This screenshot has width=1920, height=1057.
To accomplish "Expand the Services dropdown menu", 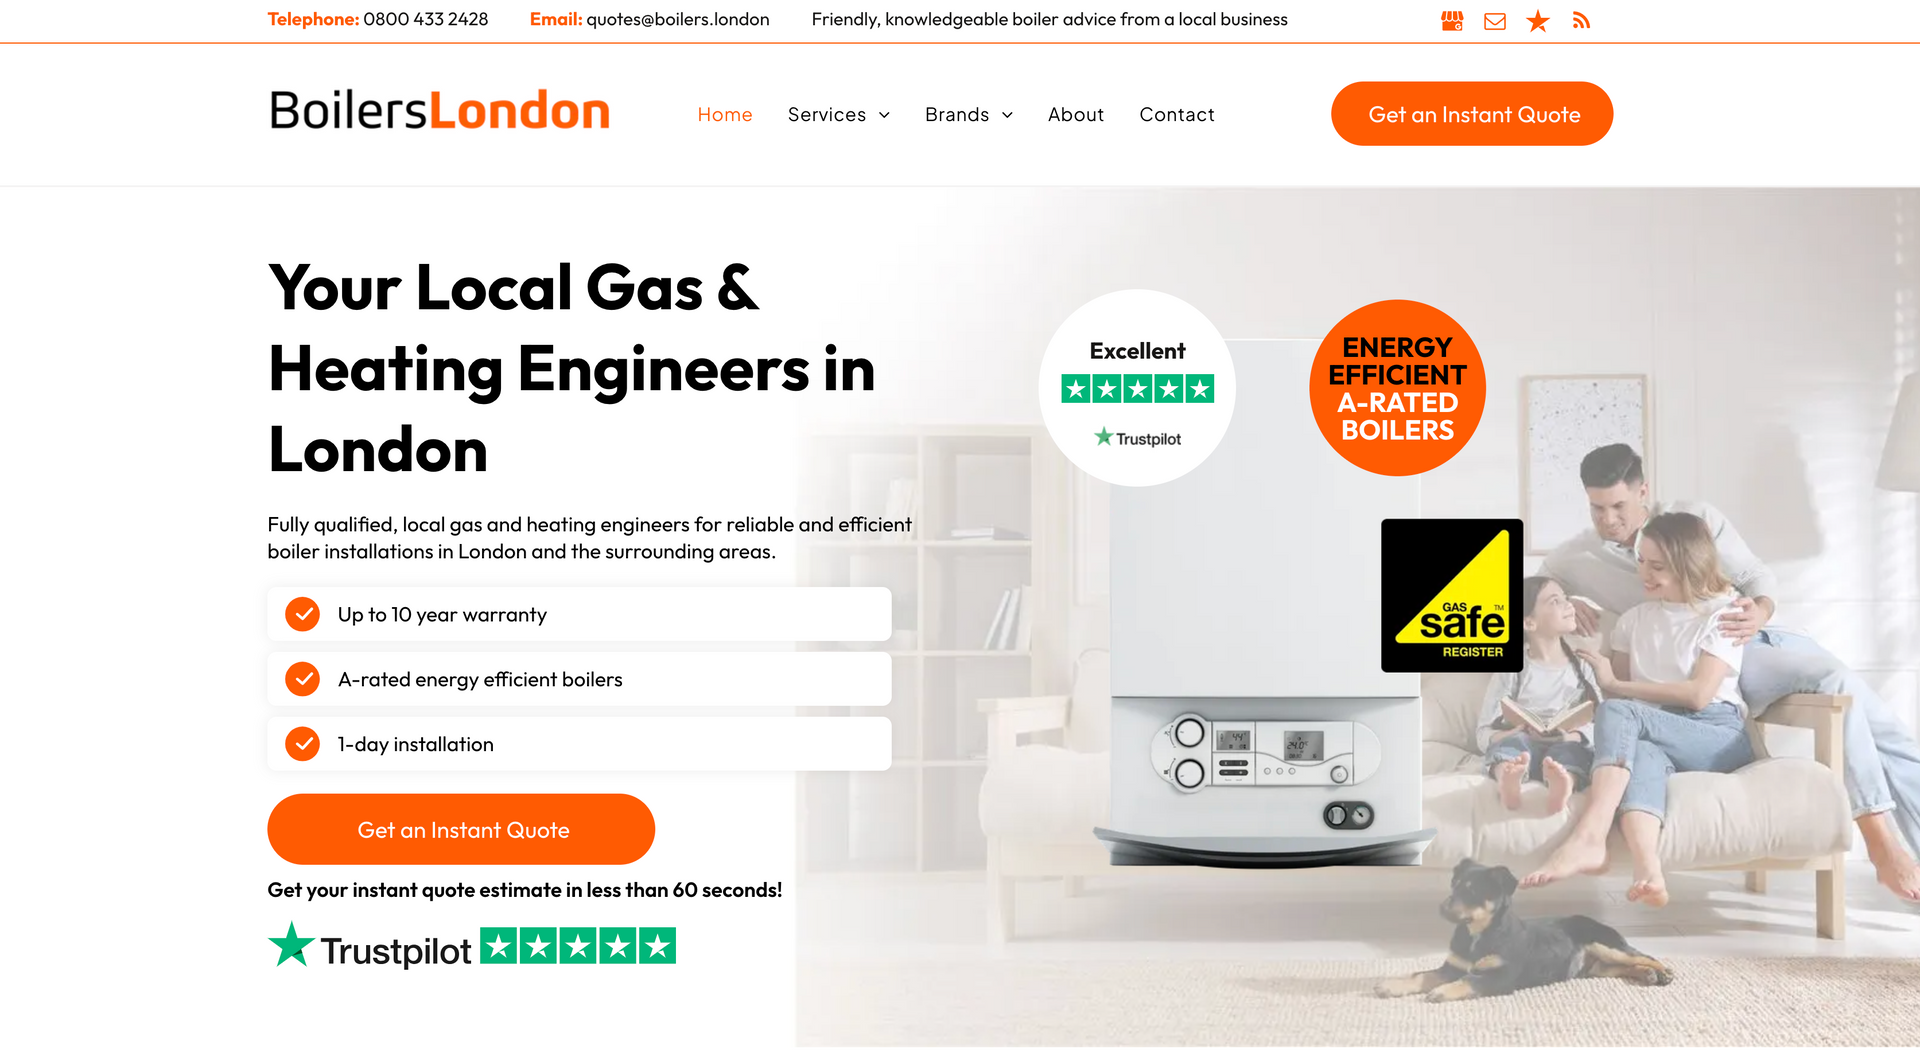I will (x=838, y=115).
